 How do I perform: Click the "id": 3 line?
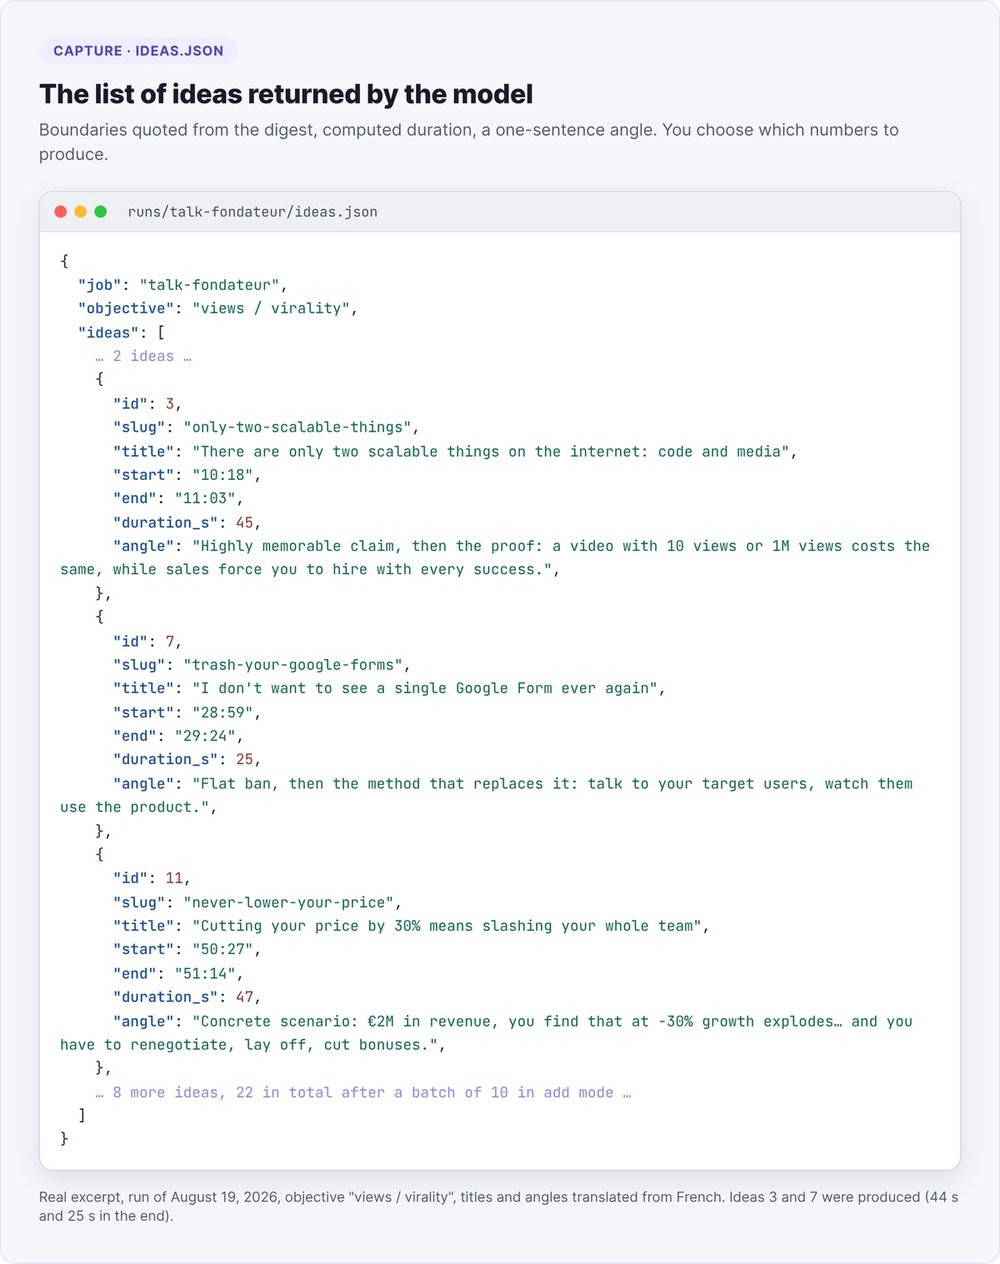point(148,403)
